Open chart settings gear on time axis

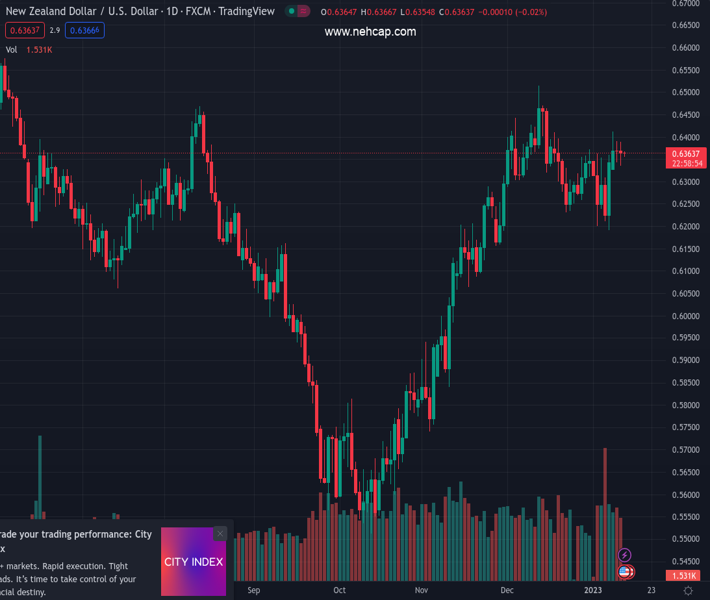click(x=688, y=591)
